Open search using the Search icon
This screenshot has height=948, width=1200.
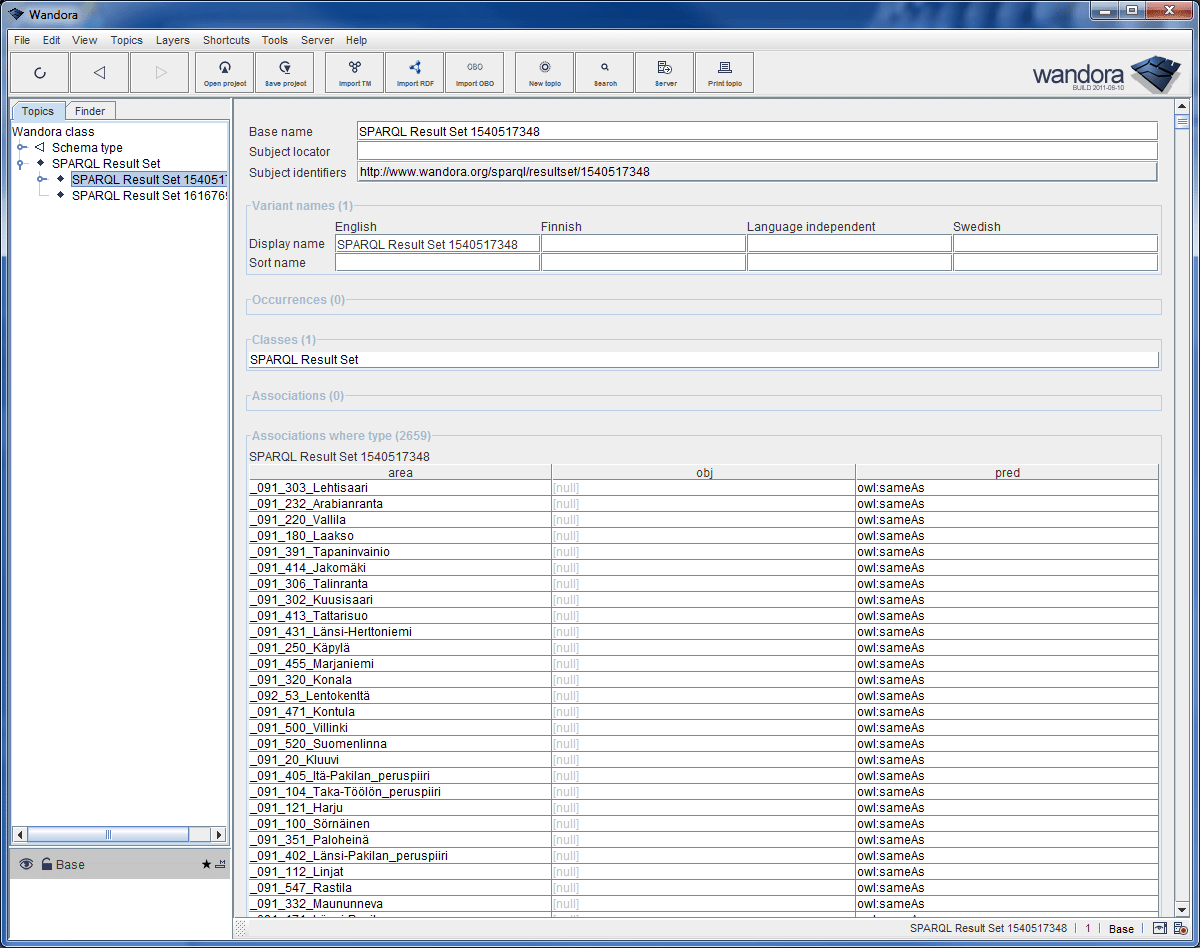(x=604, y=71)
